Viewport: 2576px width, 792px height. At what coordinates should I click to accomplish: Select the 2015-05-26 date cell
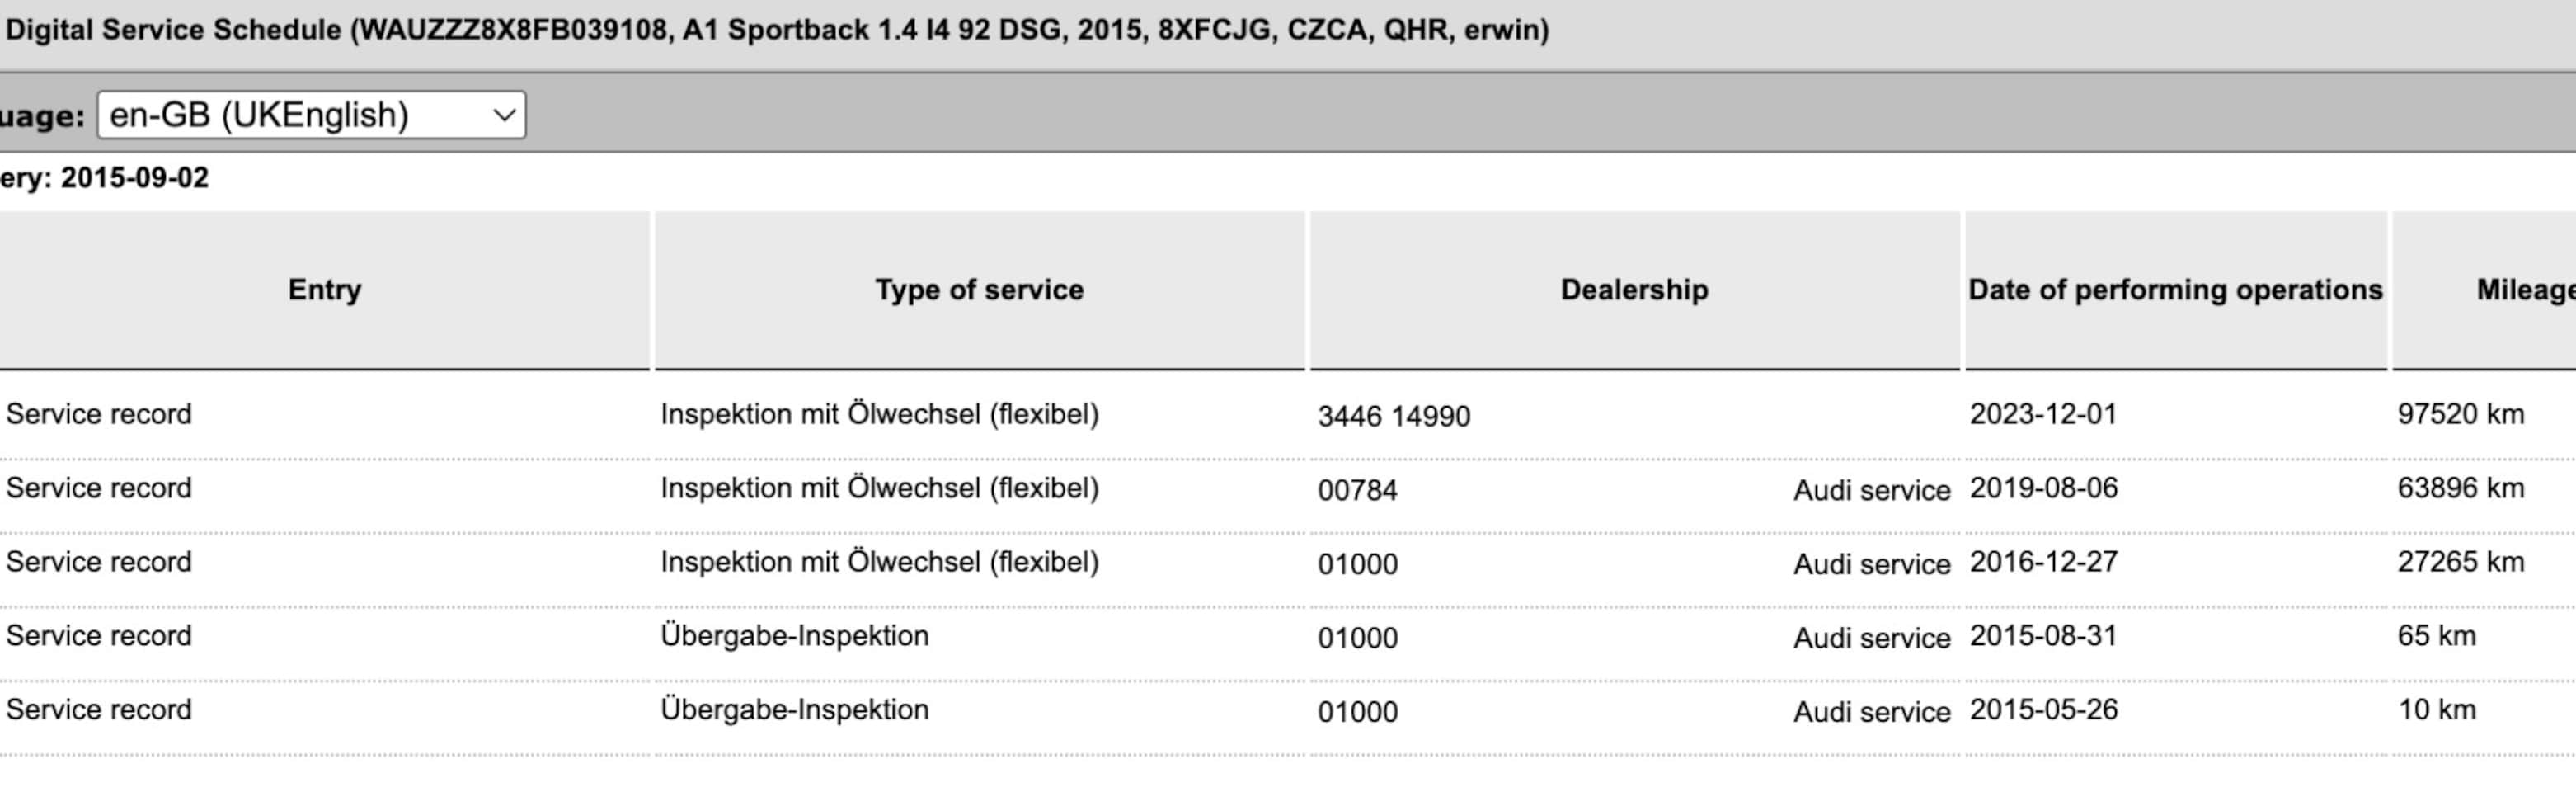point(2043,710)
